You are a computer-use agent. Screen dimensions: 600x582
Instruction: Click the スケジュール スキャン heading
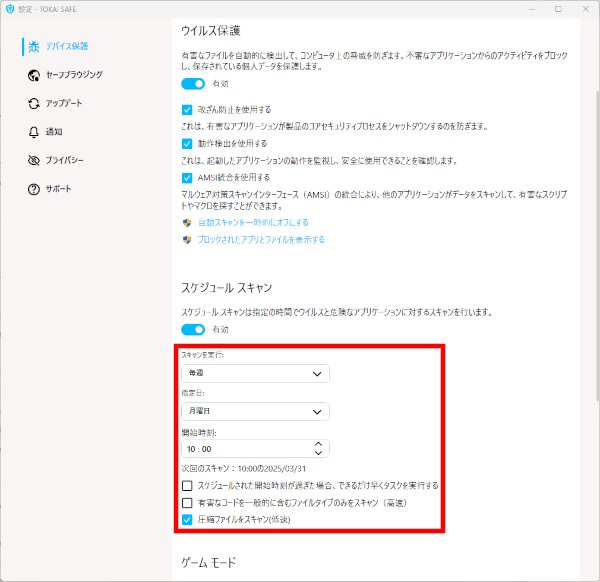click(x=227, y=288)
